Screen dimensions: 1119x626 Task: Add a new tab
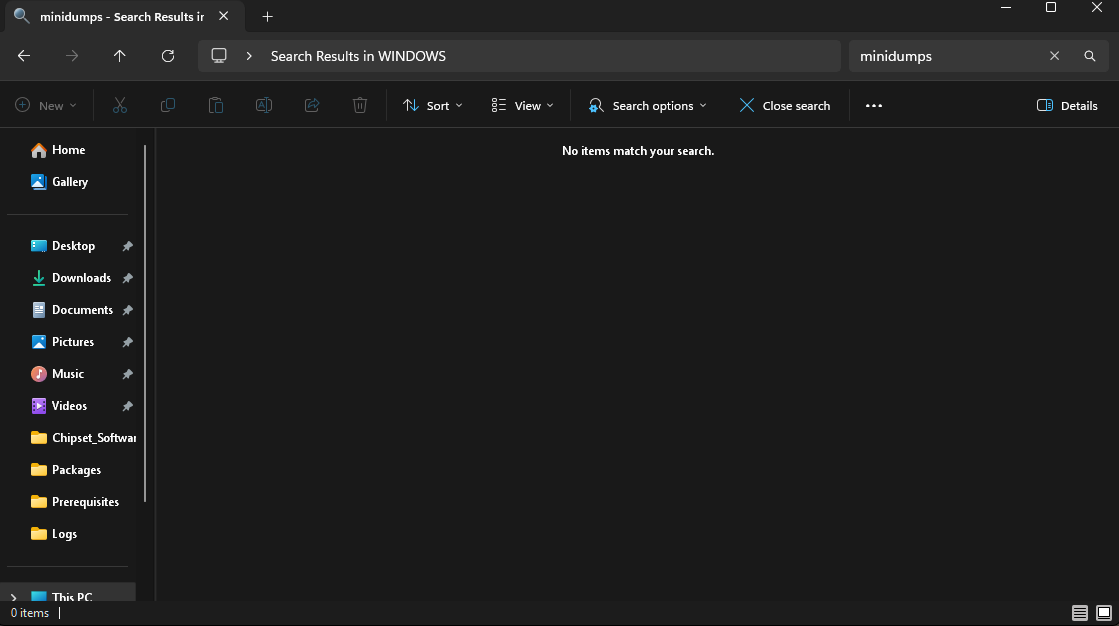pyautogui.click(x=268, y=16)
